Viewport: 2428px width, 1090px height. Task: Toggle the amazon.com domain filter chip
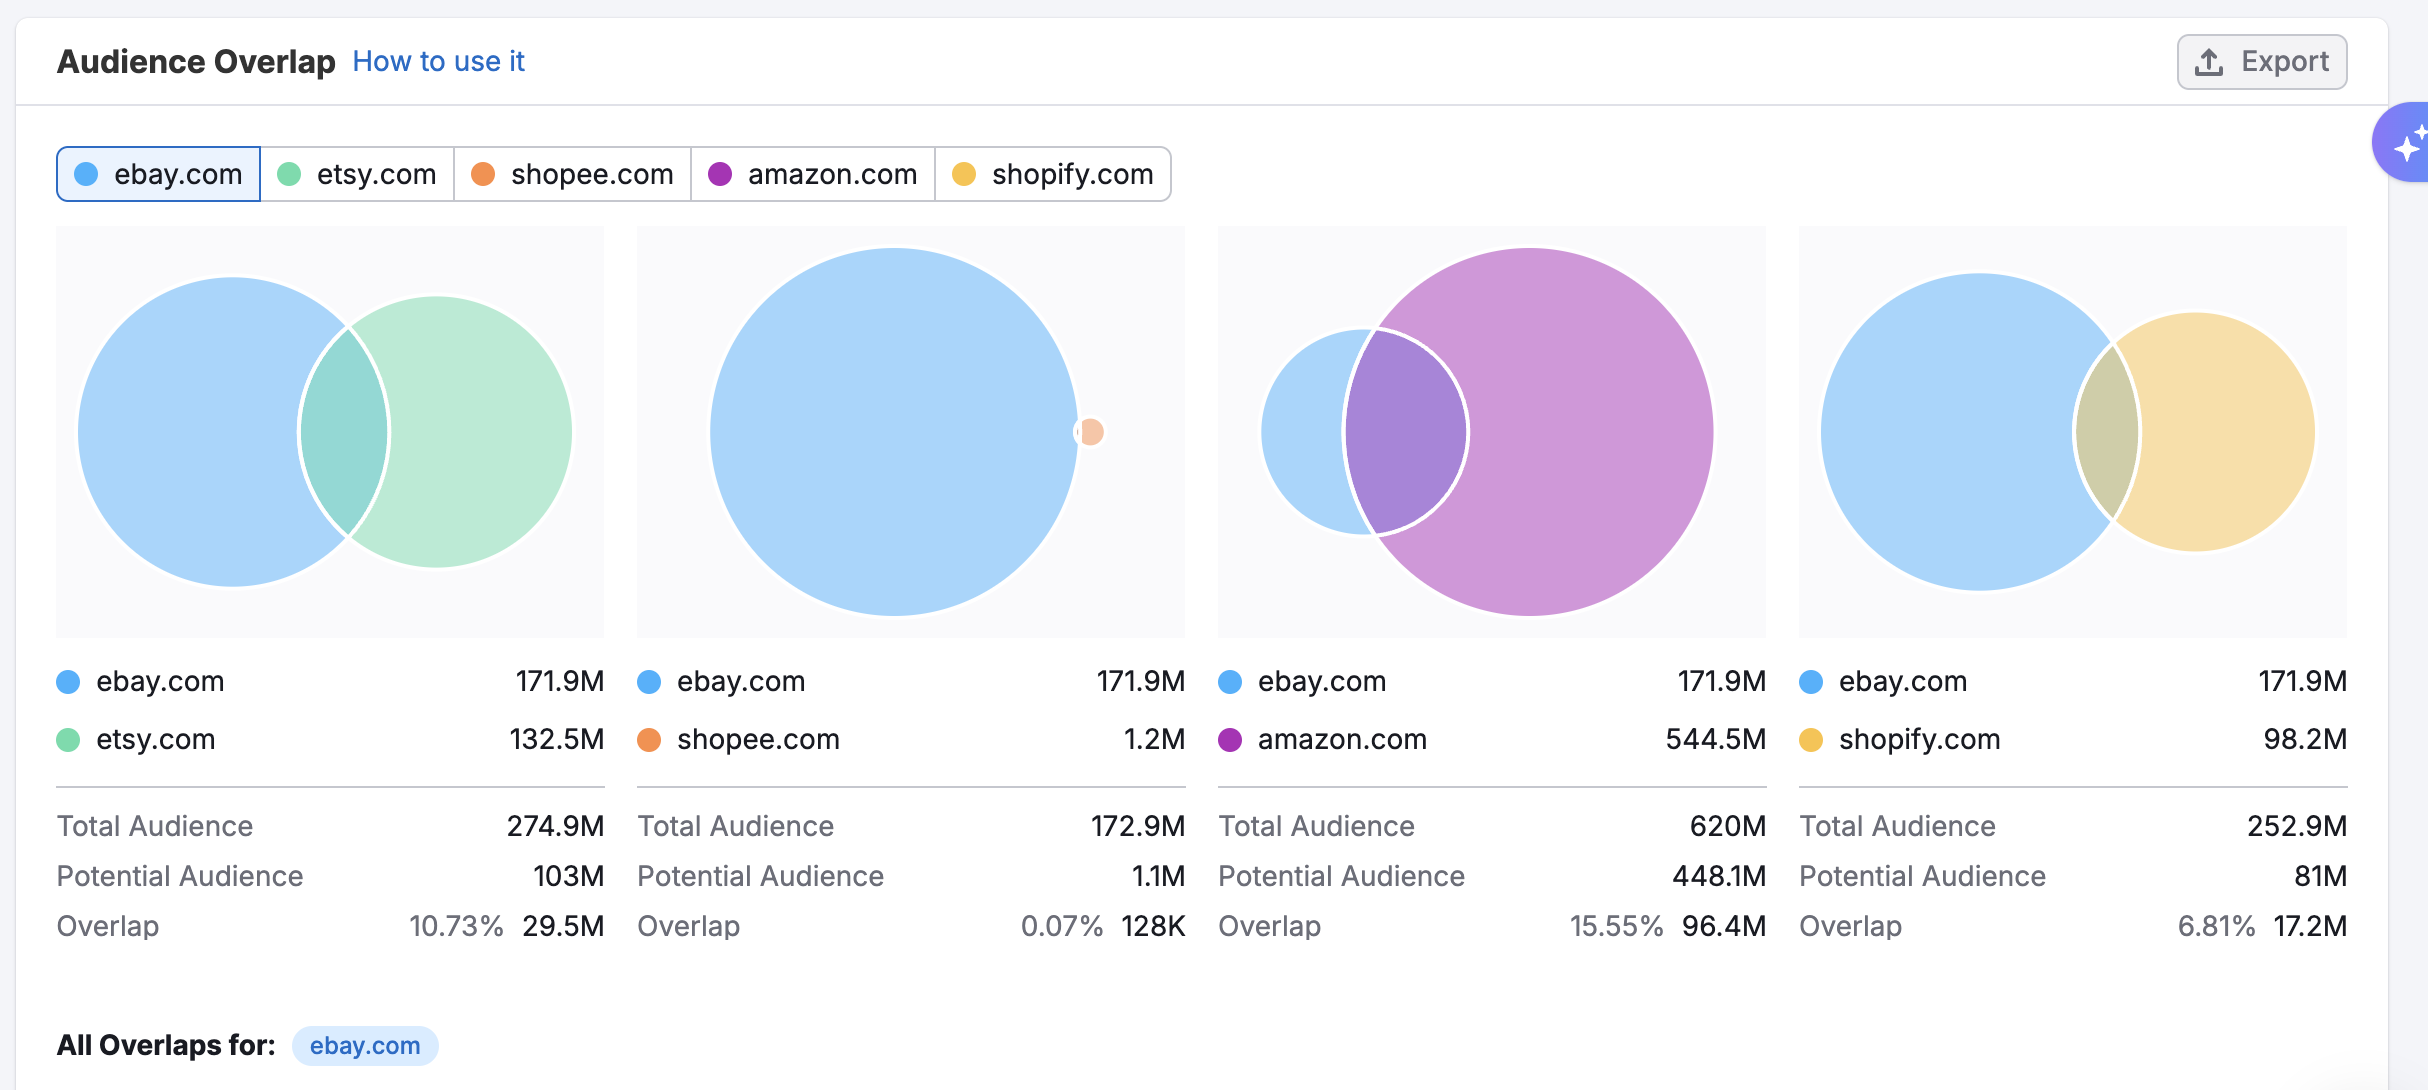click(x=812, y=174)
